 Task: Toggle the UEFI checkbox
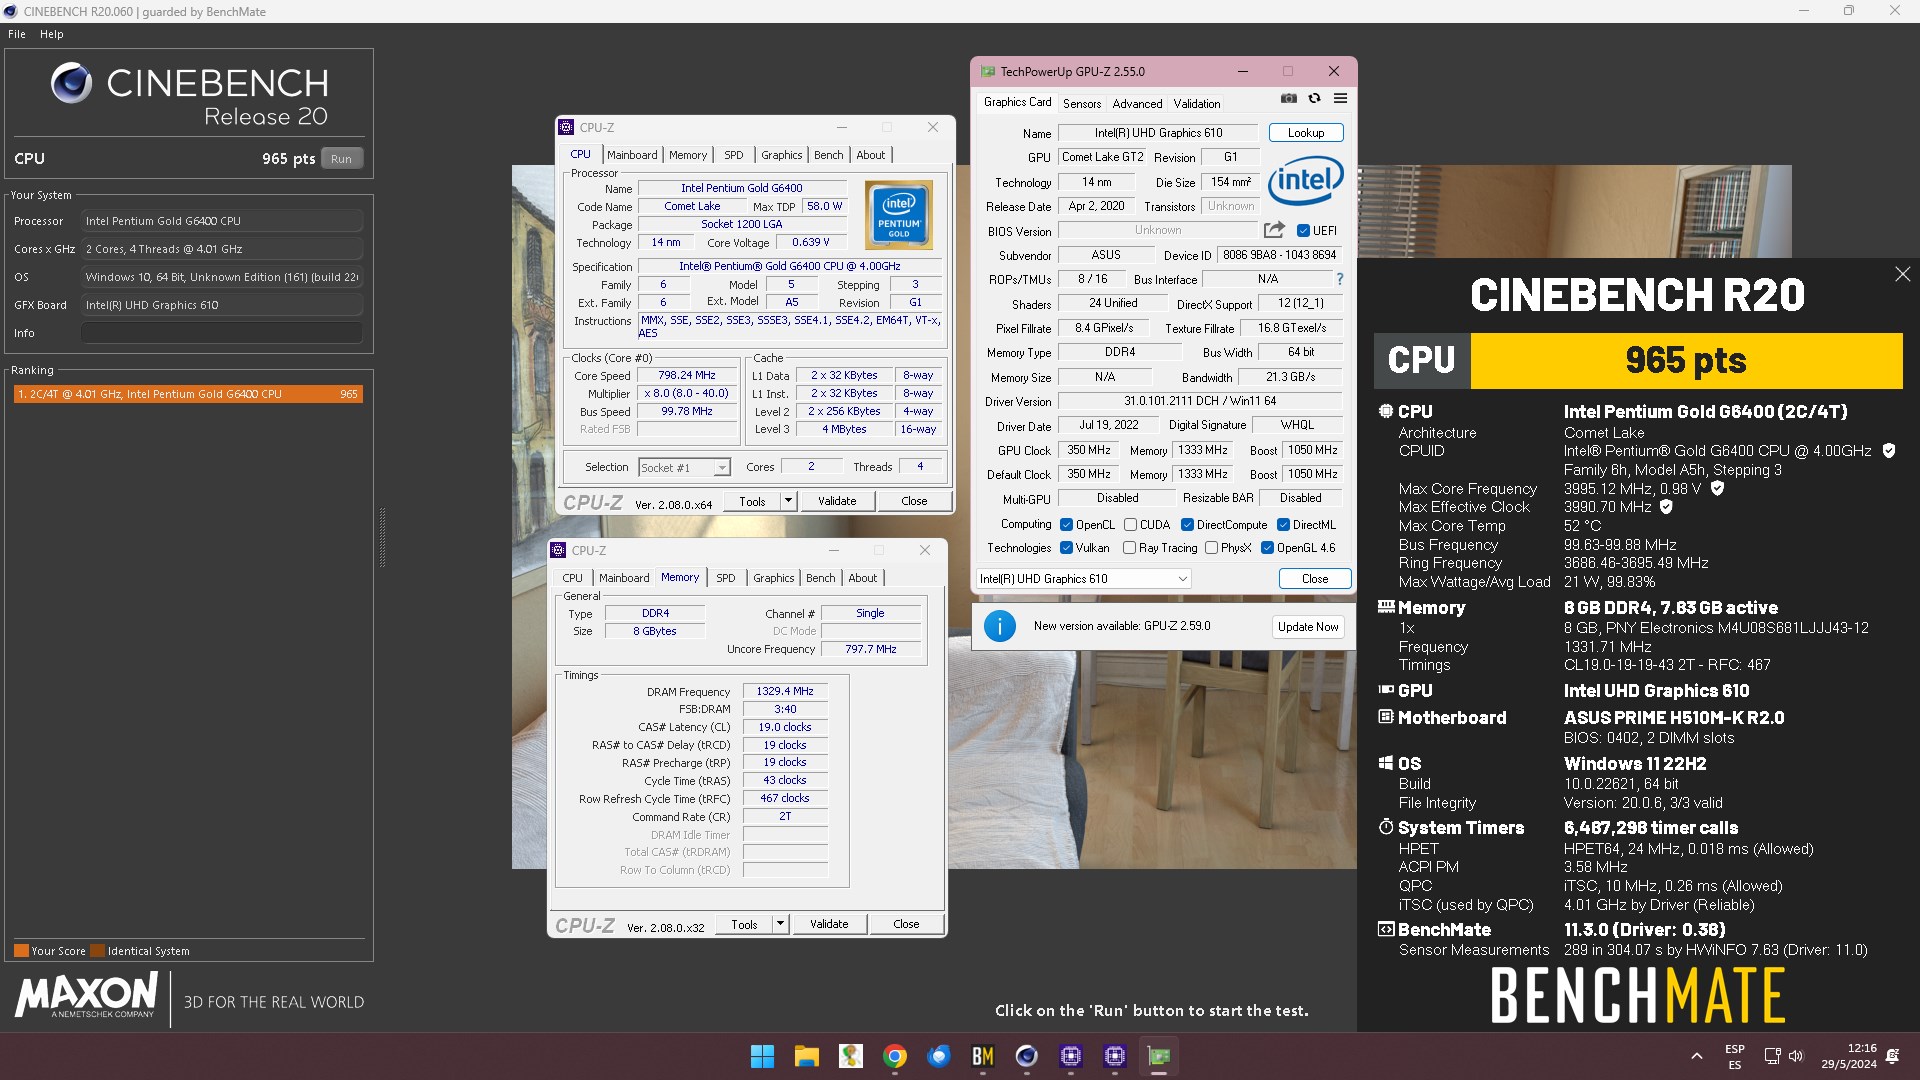point(1303,231)
